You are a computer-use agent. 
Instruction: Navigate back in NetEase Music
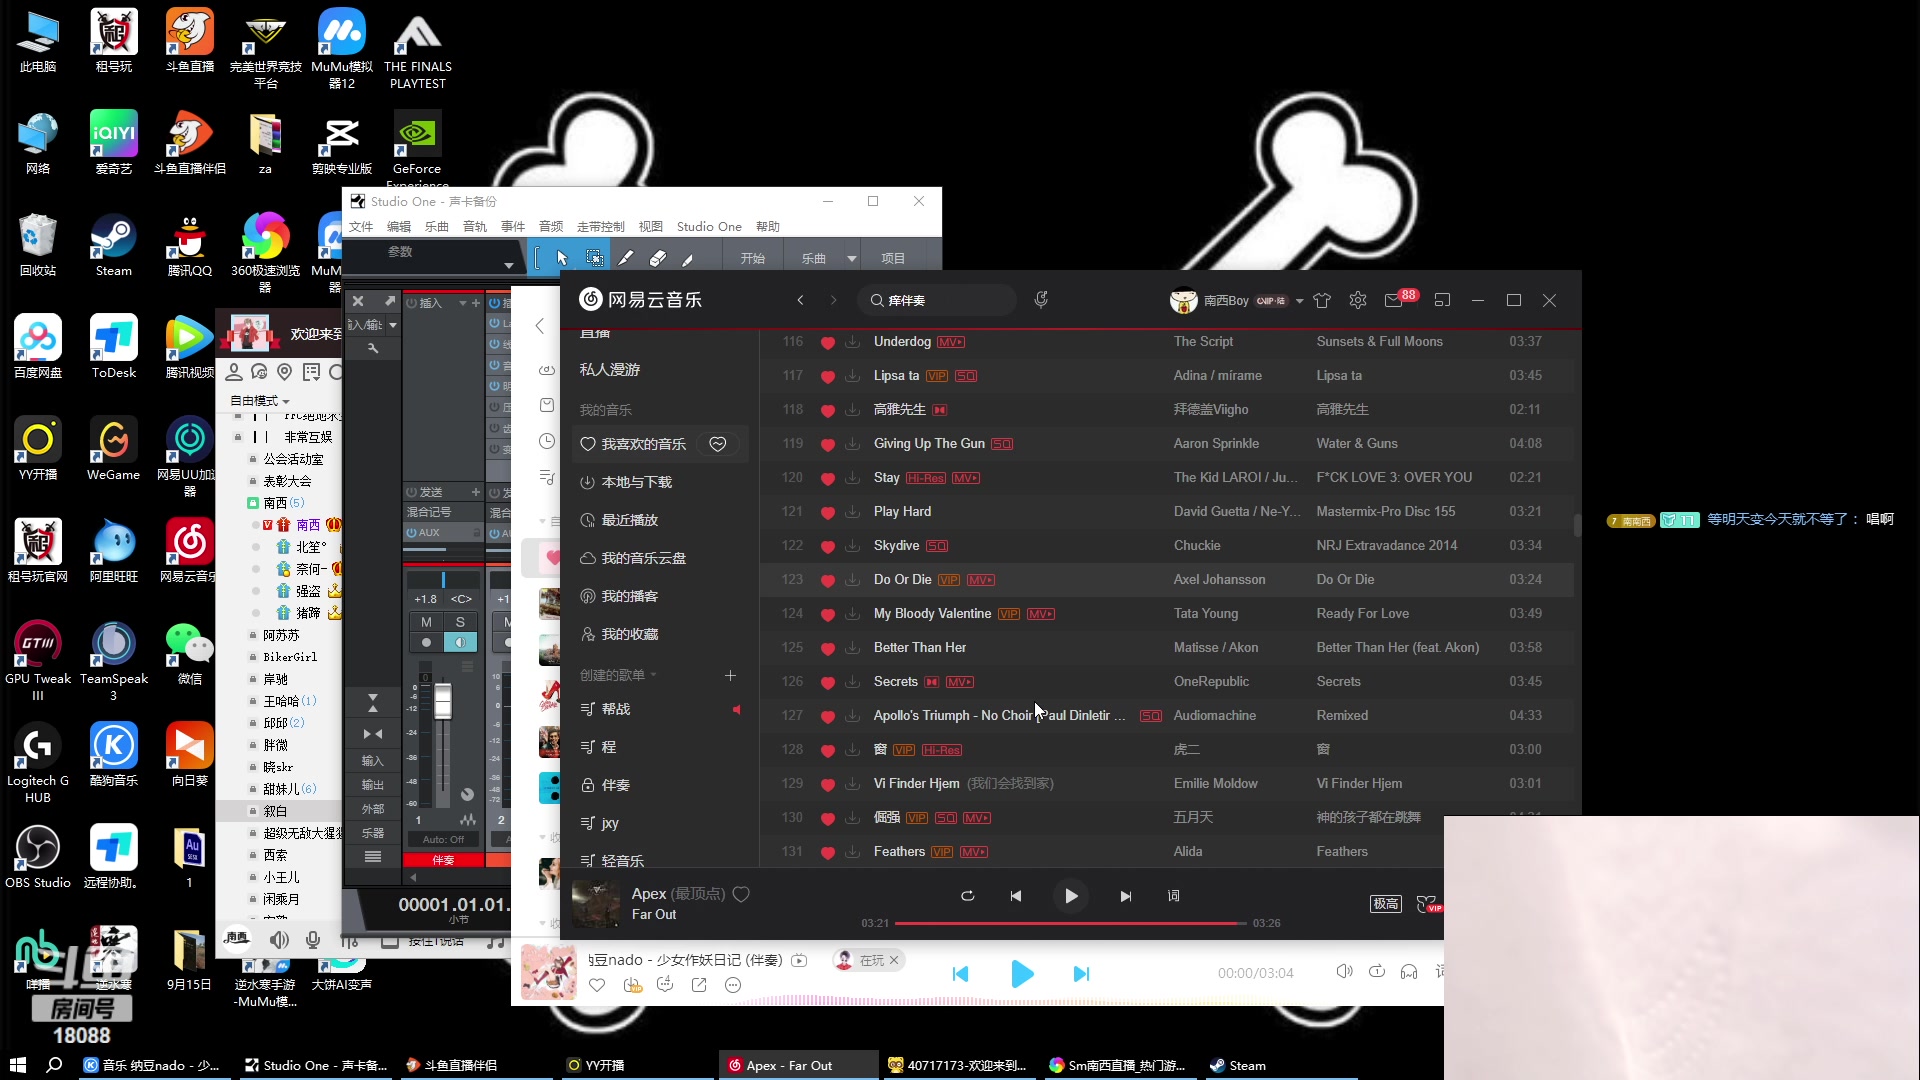tap(800, 300)
